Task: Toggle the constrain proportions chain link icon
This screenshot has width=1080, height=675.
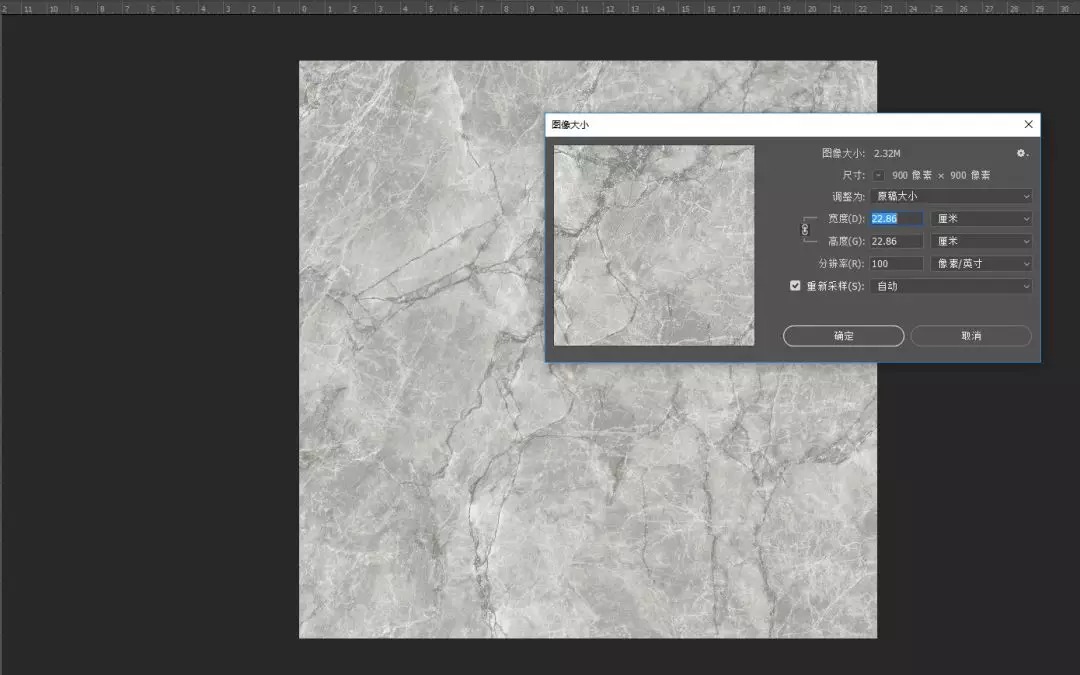Action: 805,230
